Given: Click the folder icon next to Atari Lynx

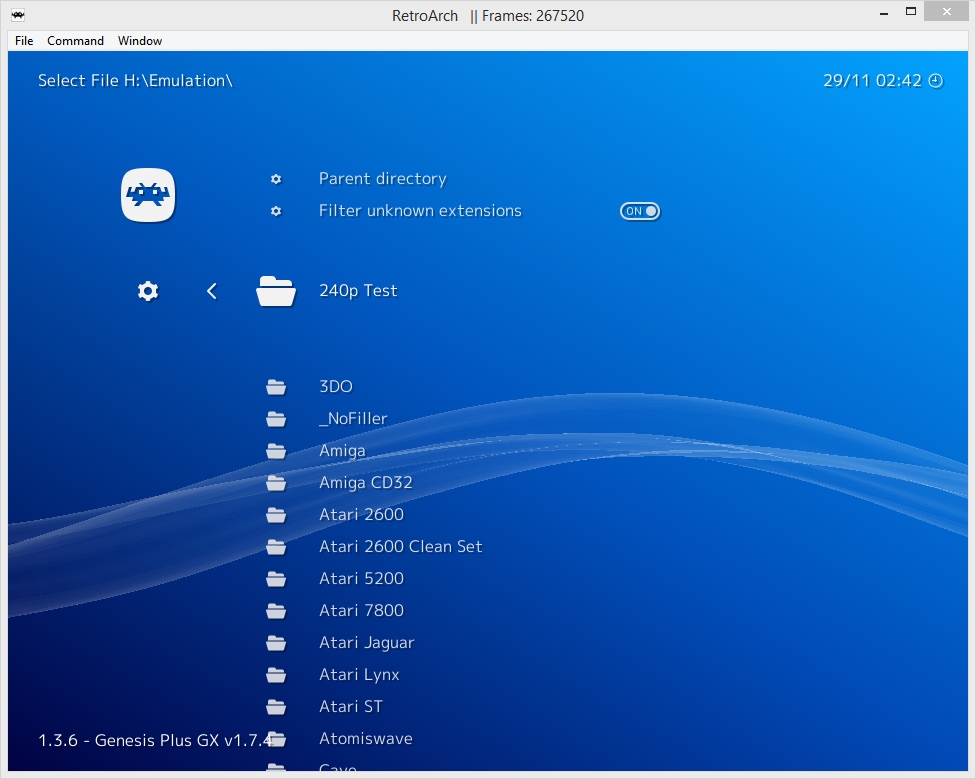Looking at the screenshot, I should (276, 675).
